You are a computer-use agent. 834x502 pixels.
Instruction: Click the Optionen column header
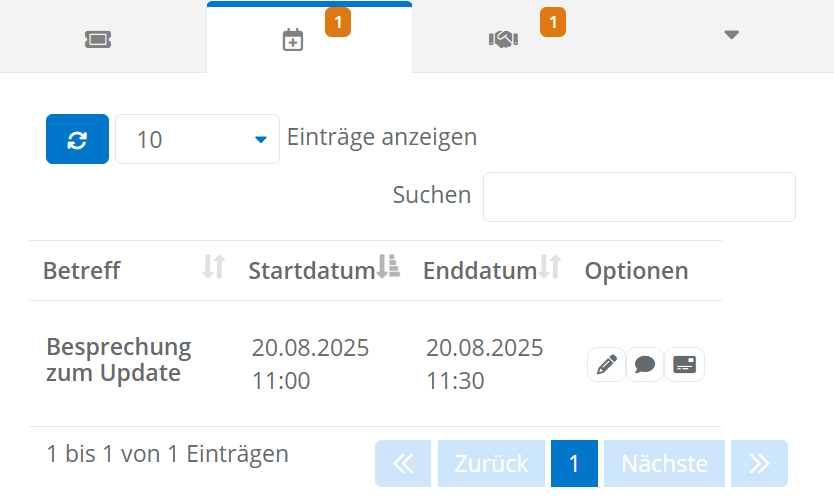click(x=636, y=271)
